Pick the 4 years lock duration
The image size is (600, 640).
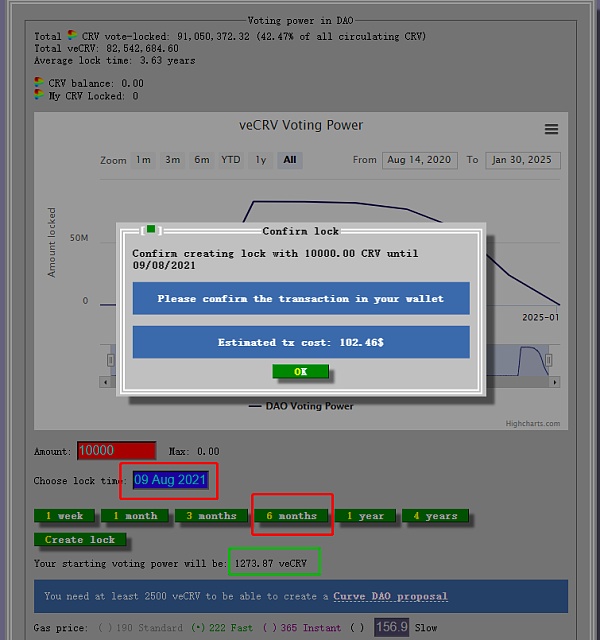pos(435,516)
